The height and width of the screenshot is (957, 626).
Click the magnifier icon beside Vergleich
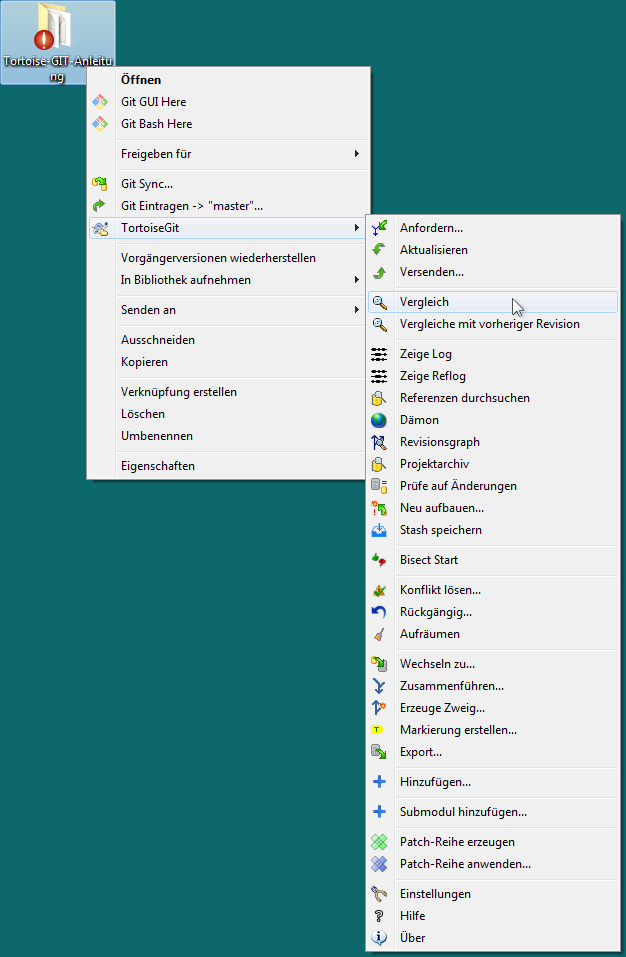tap(379, 302)
